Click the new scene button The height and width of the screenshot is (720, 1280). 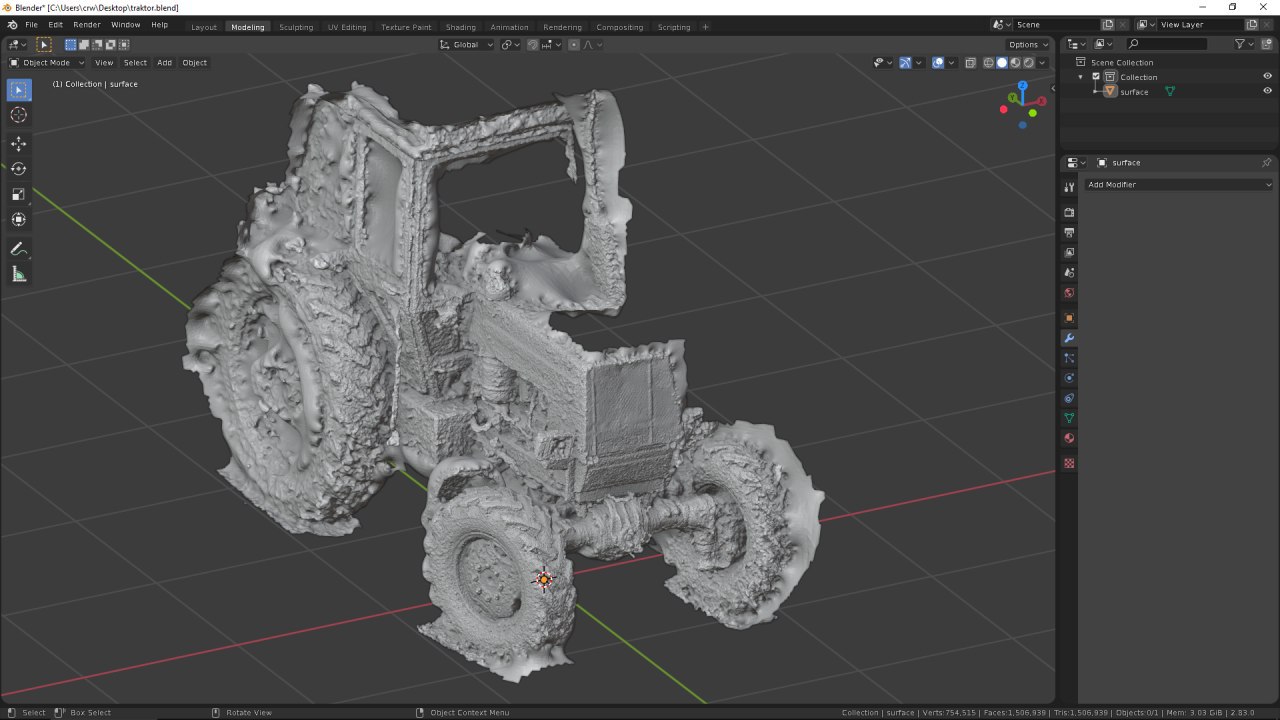(1107, 25)
